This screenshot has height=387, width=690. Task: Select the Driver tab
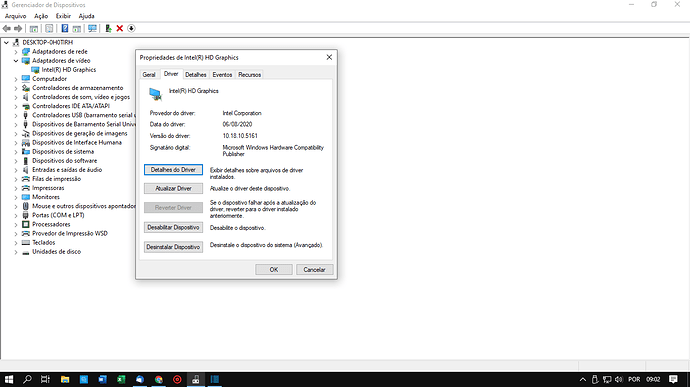171,74
